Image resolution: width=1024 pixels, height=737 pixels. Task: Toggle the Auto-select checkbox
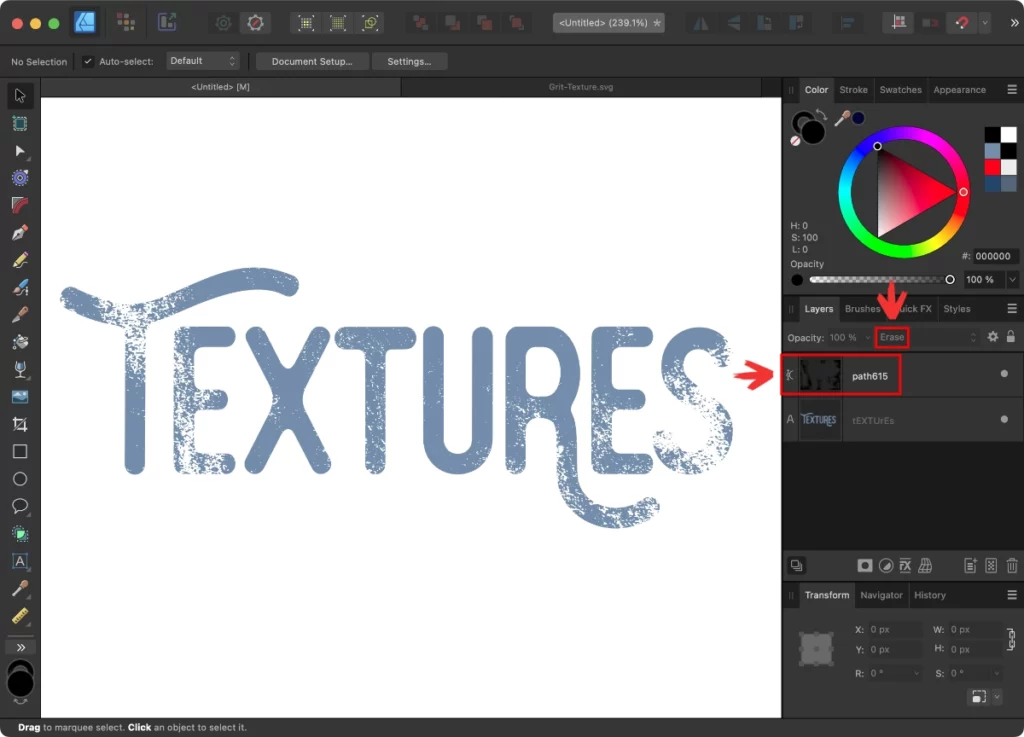click(88, 62)
